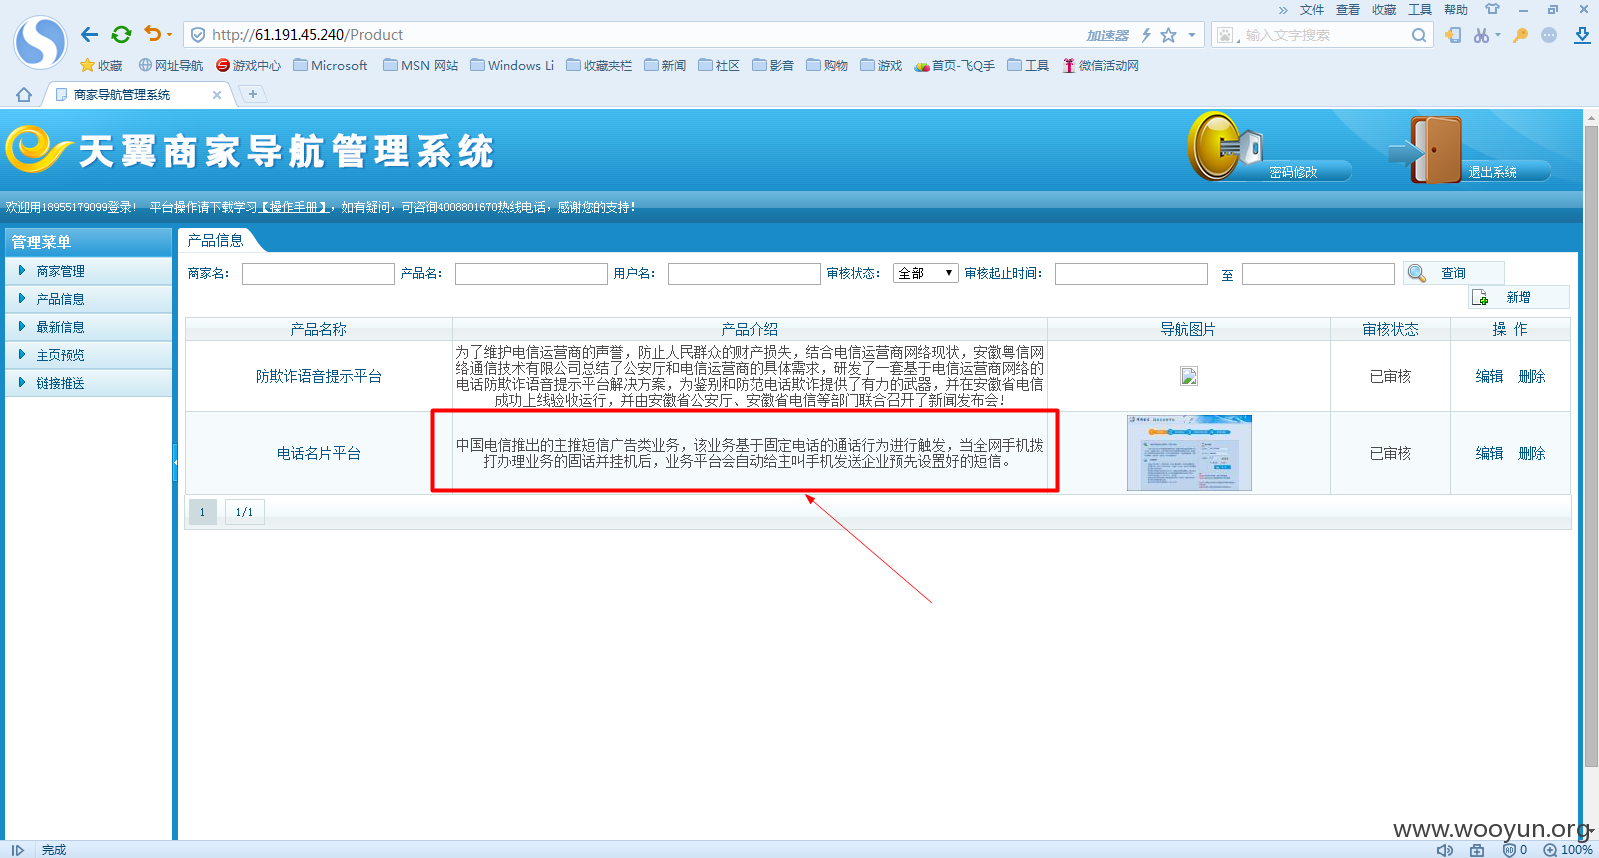The image size is (1599, 858).
Task: Click 删除 for 电话名片平台
Action: (x=1531, y=453)
